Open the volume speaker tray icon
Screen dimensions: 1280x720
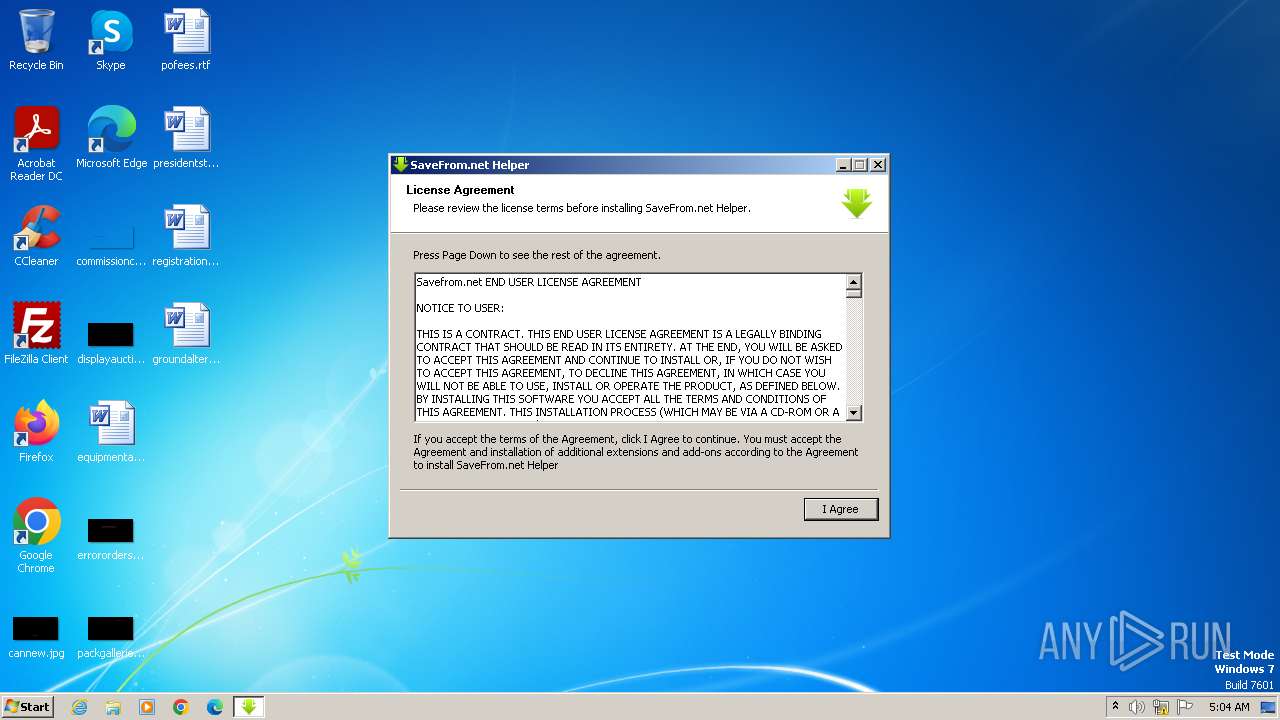1137,707
